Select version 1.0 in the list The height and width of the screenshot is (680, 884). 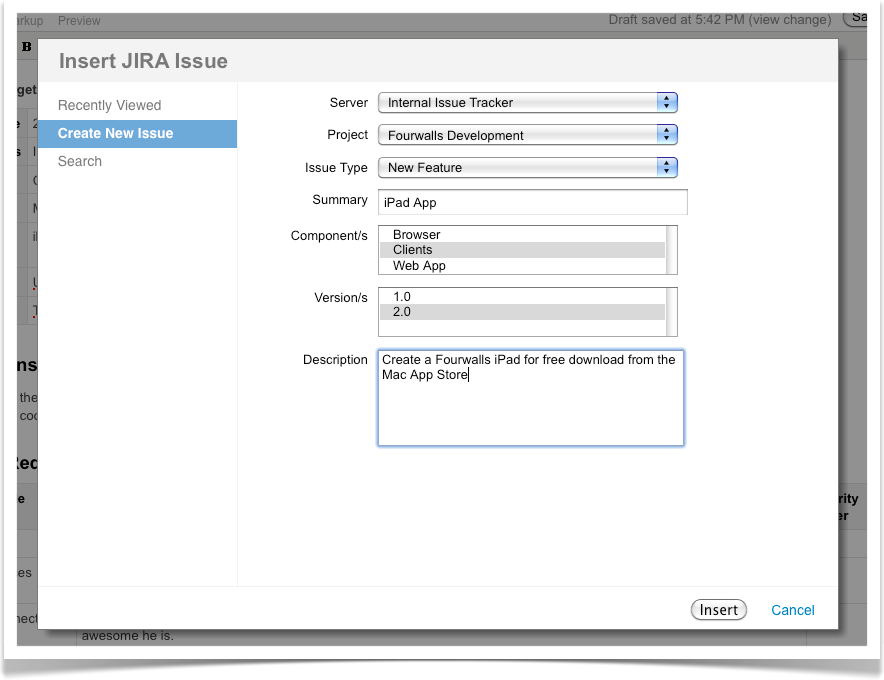coord(523,297)
